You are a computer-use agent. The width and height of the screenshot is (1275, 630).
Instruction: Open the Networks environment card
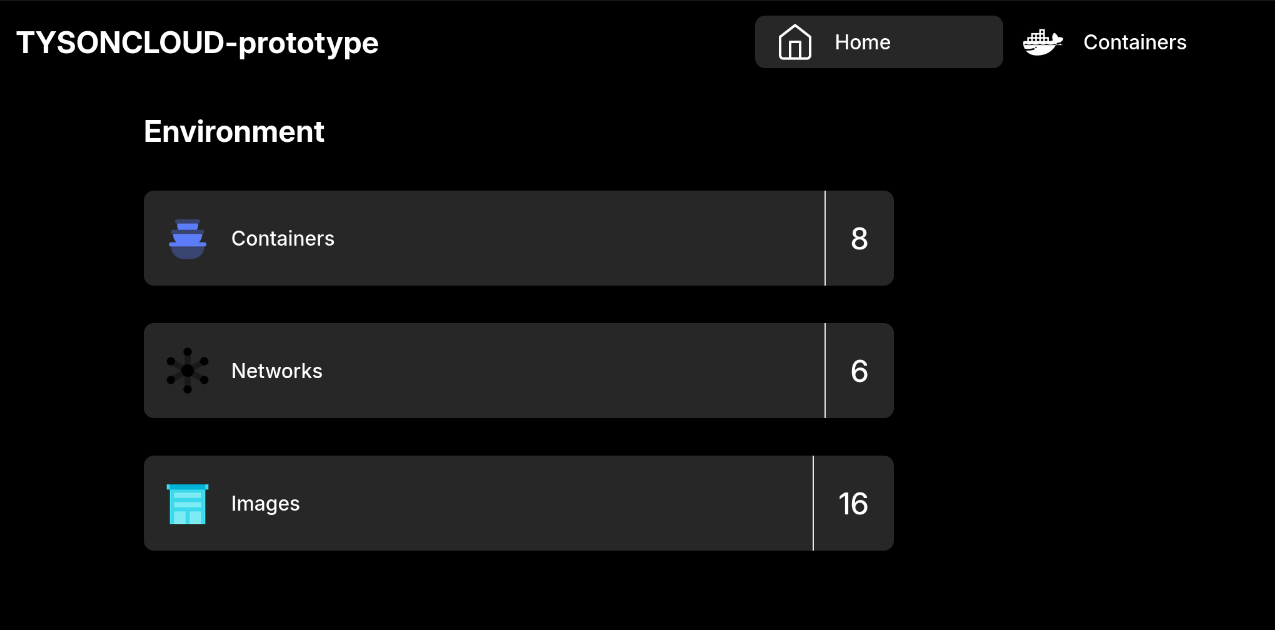click(x=519, y=370)
